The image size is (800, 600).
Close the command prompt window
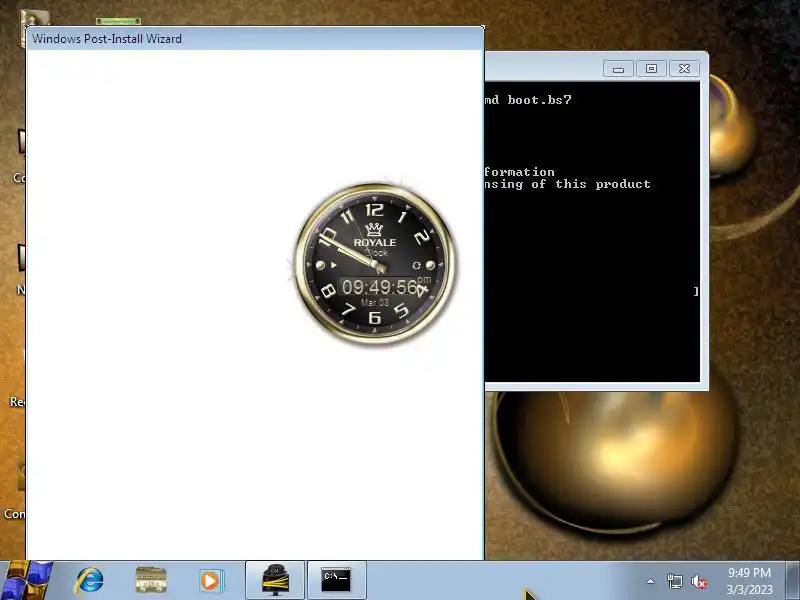tap(684, 69)
